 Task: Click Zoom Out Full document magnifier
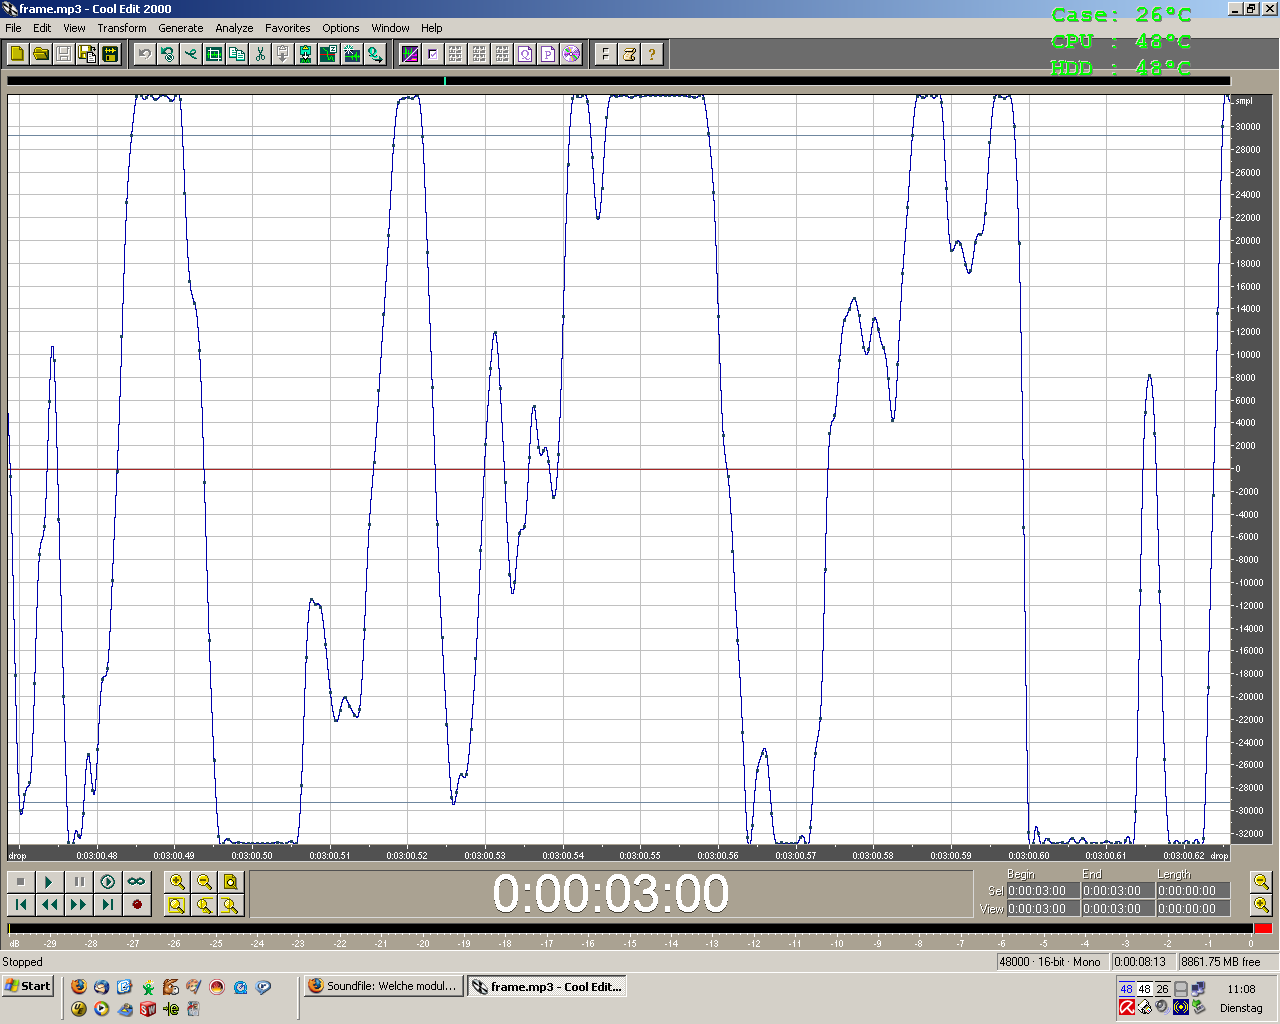point(231,882)
